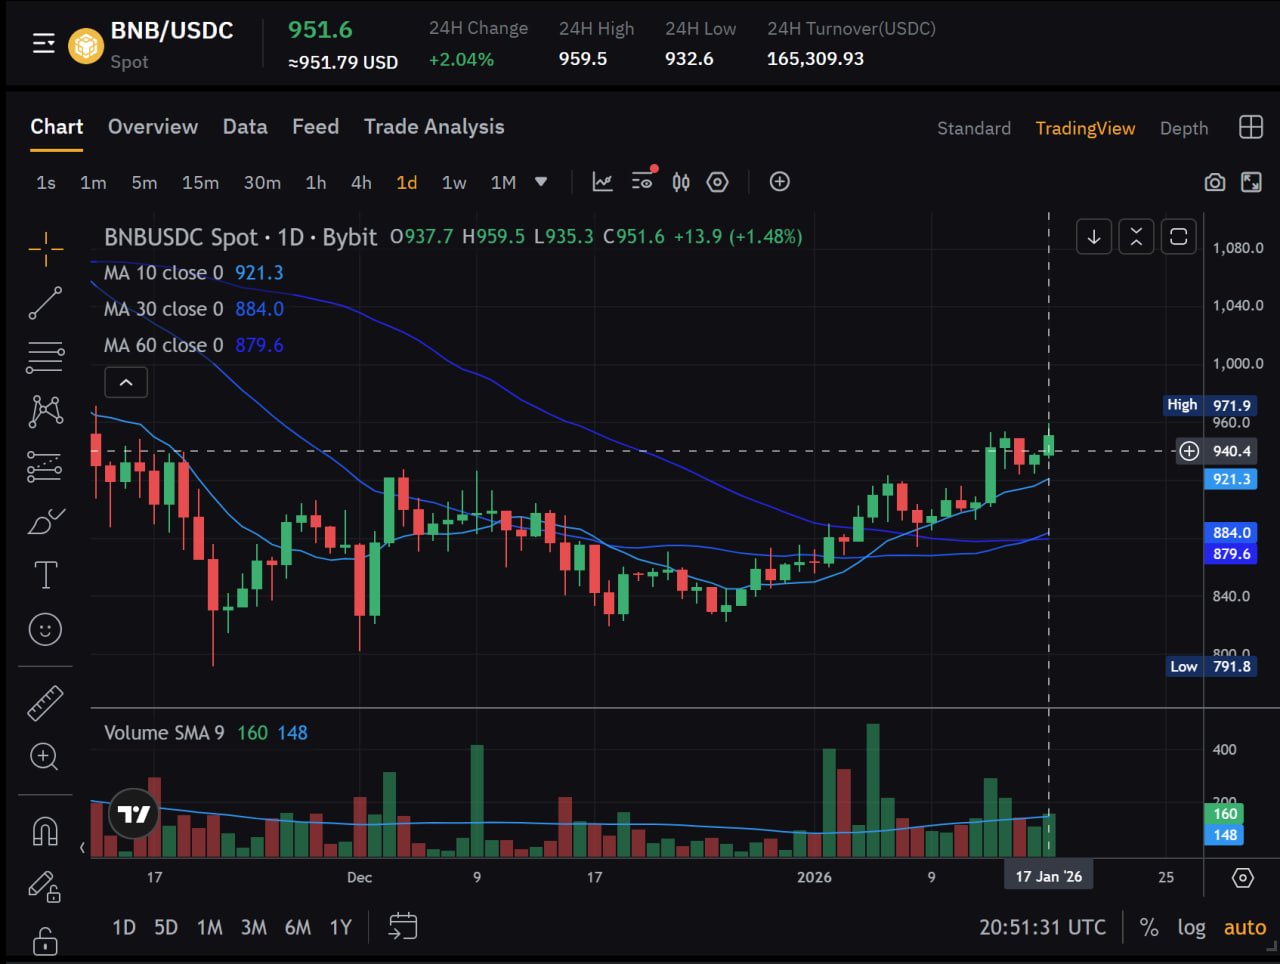This screenshot has width=1280, height=964.
Task: Toggle log scale on price axis
Action: click(x=1191, y=927)
